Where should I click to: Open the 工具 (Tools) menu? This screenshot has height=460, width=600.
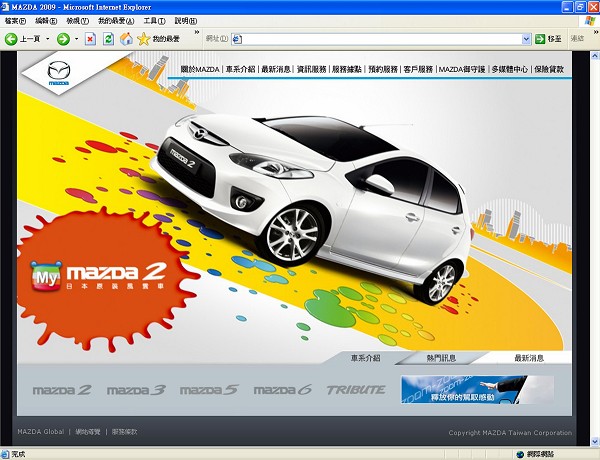[154, 20]
